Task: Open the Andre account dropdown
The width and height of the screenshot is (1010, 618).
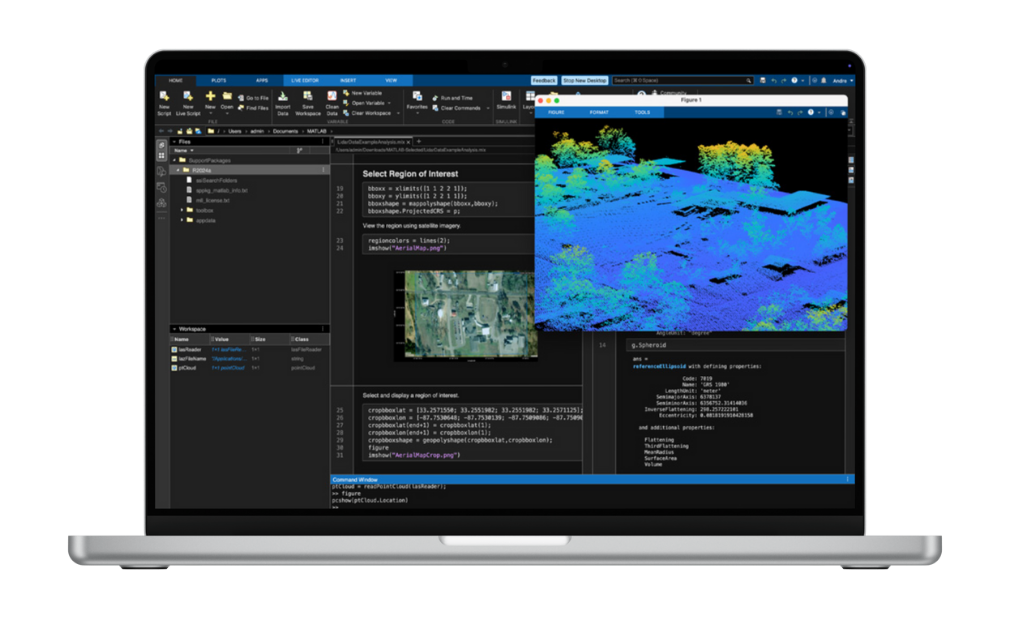Action: coord(843,81)
